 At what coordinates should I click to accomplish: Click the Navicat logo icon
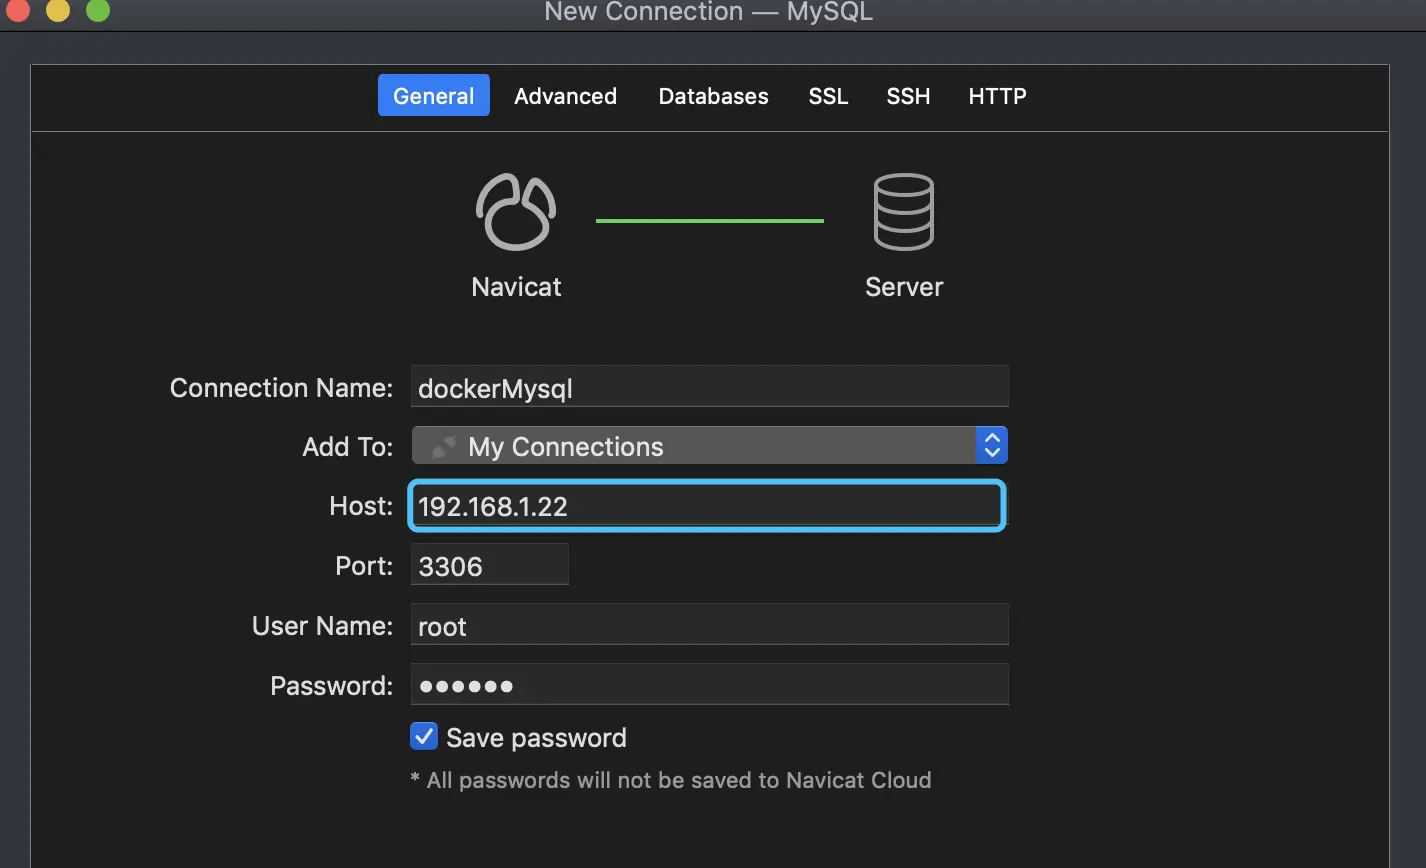516,212
